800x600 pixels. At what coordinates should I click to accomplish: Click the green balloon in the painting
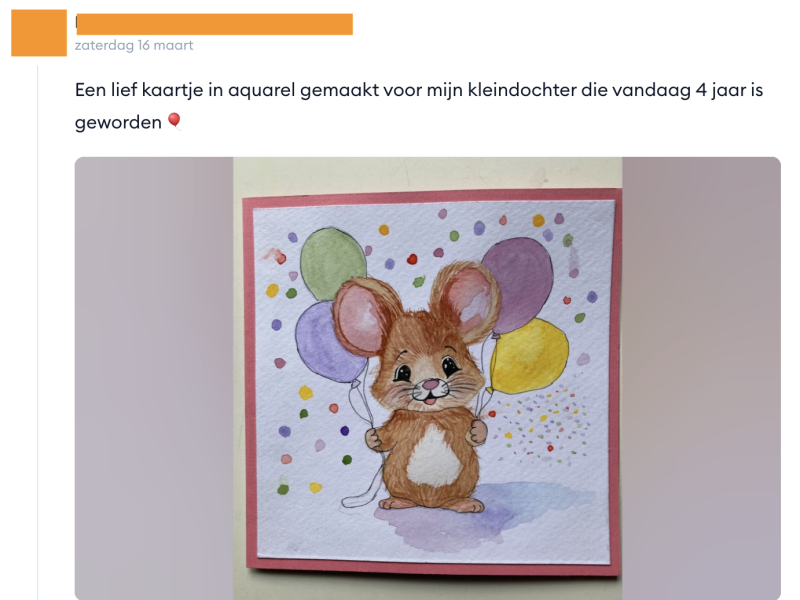pyautogui.click(x=333, y=263)
